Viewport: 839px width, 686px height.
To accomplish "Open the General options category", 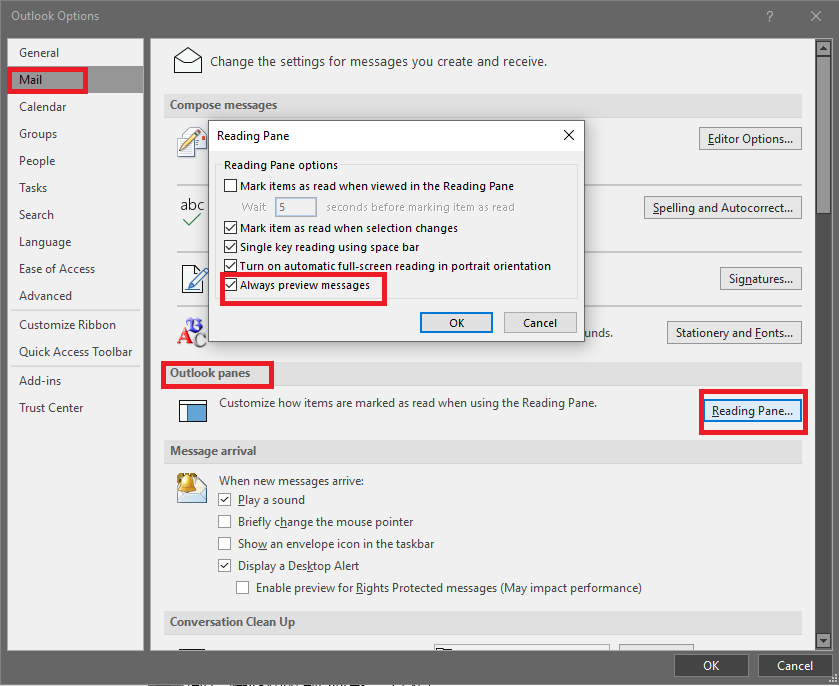I will (x=75, y=52).
